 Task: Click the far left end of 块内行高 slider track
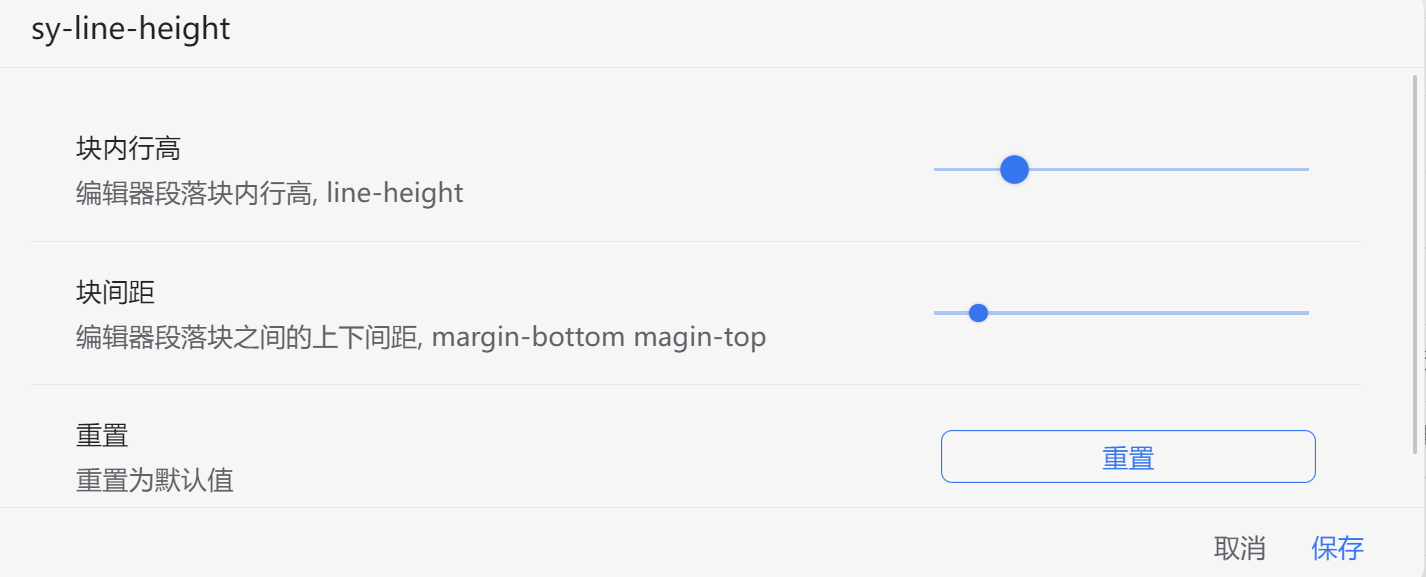937,170
